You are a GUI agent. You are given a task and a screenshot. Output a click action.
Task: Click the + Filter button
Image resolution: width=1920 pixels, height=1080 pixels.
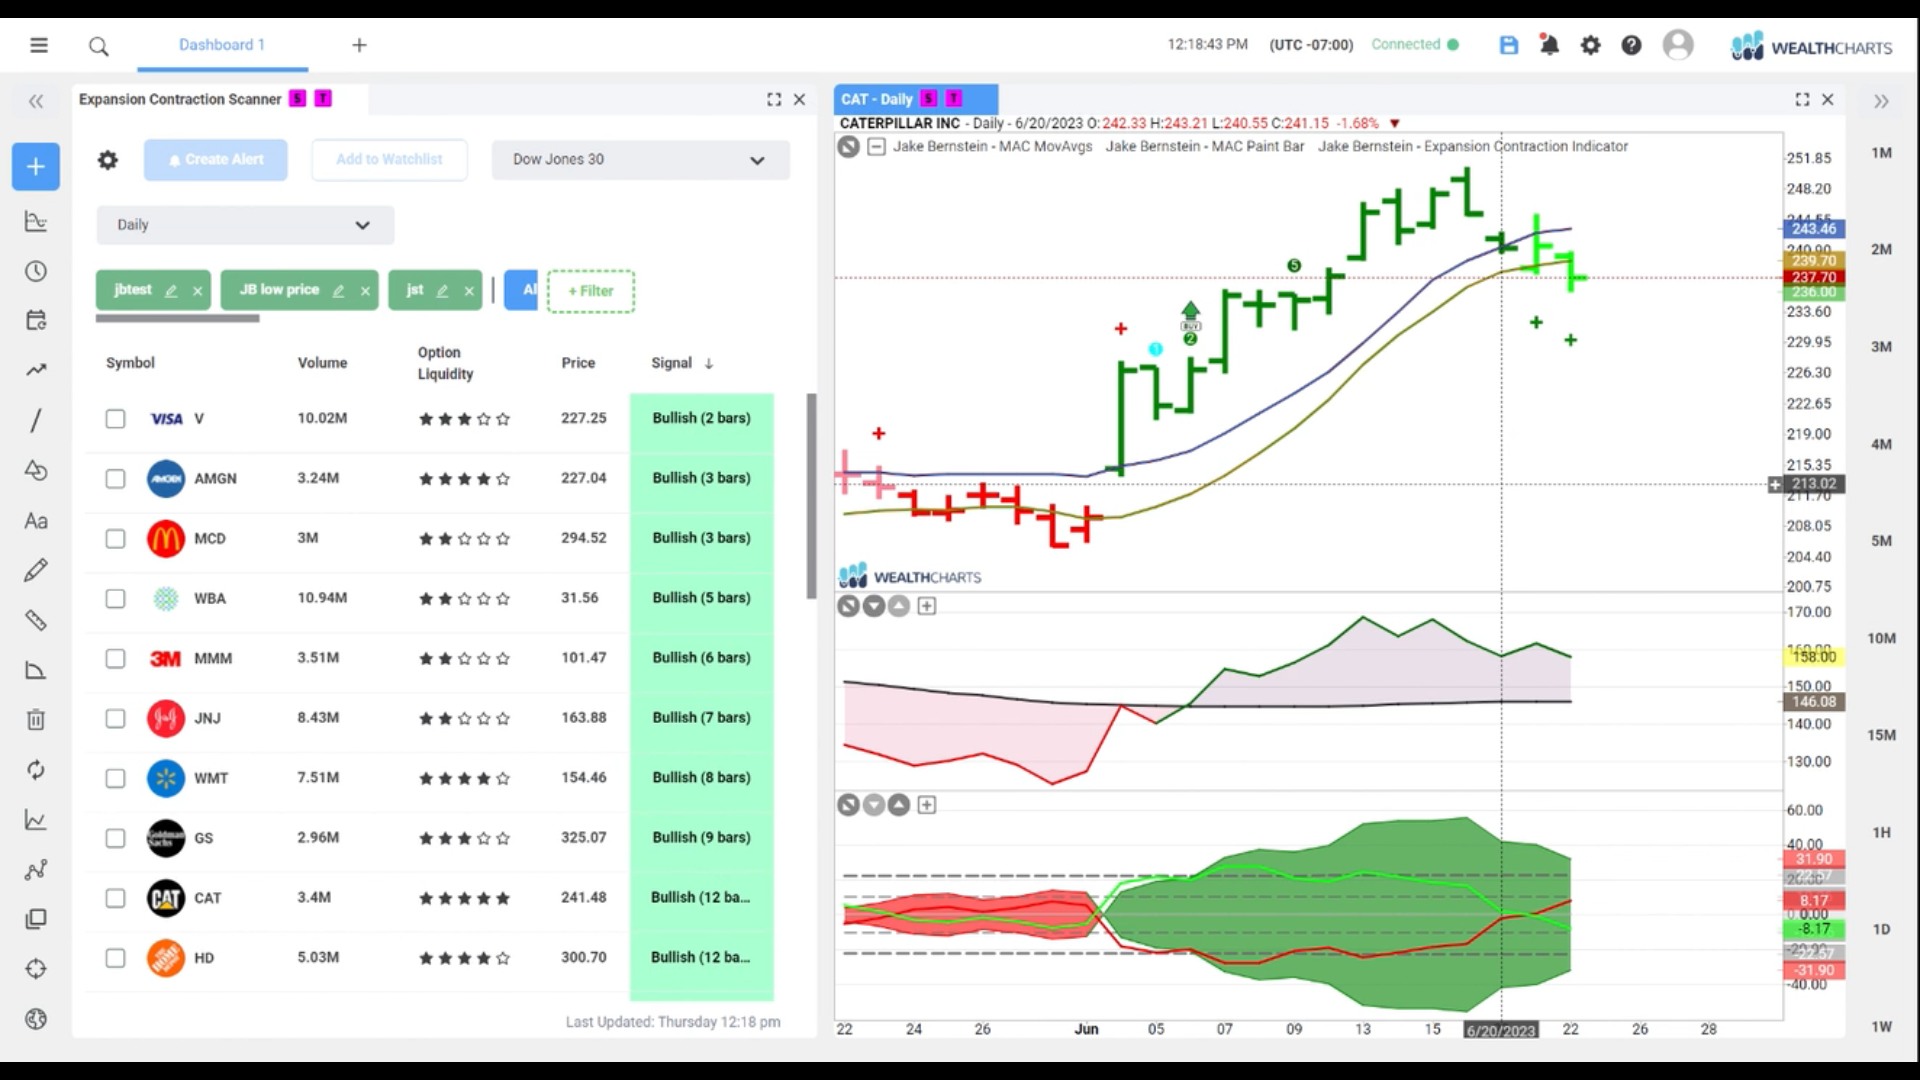click(590, 291)
